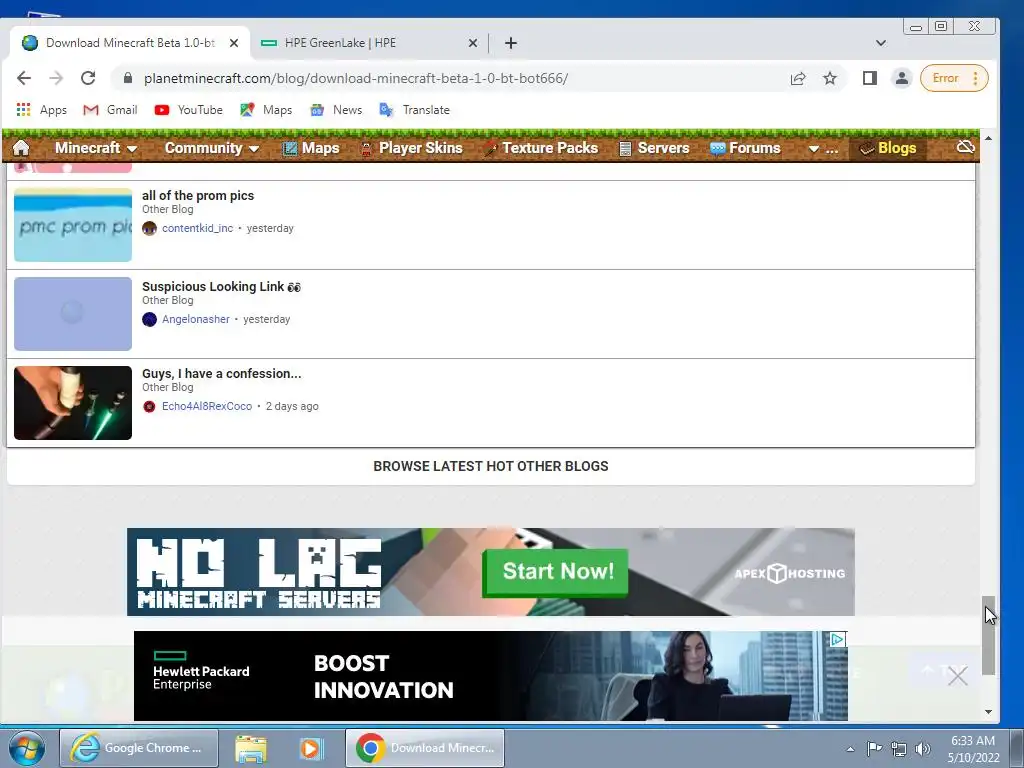Click the volume speaker tray icon
Image resolution: width=1024 pixels, height=768 pixels.
click(x=923, y=749)
